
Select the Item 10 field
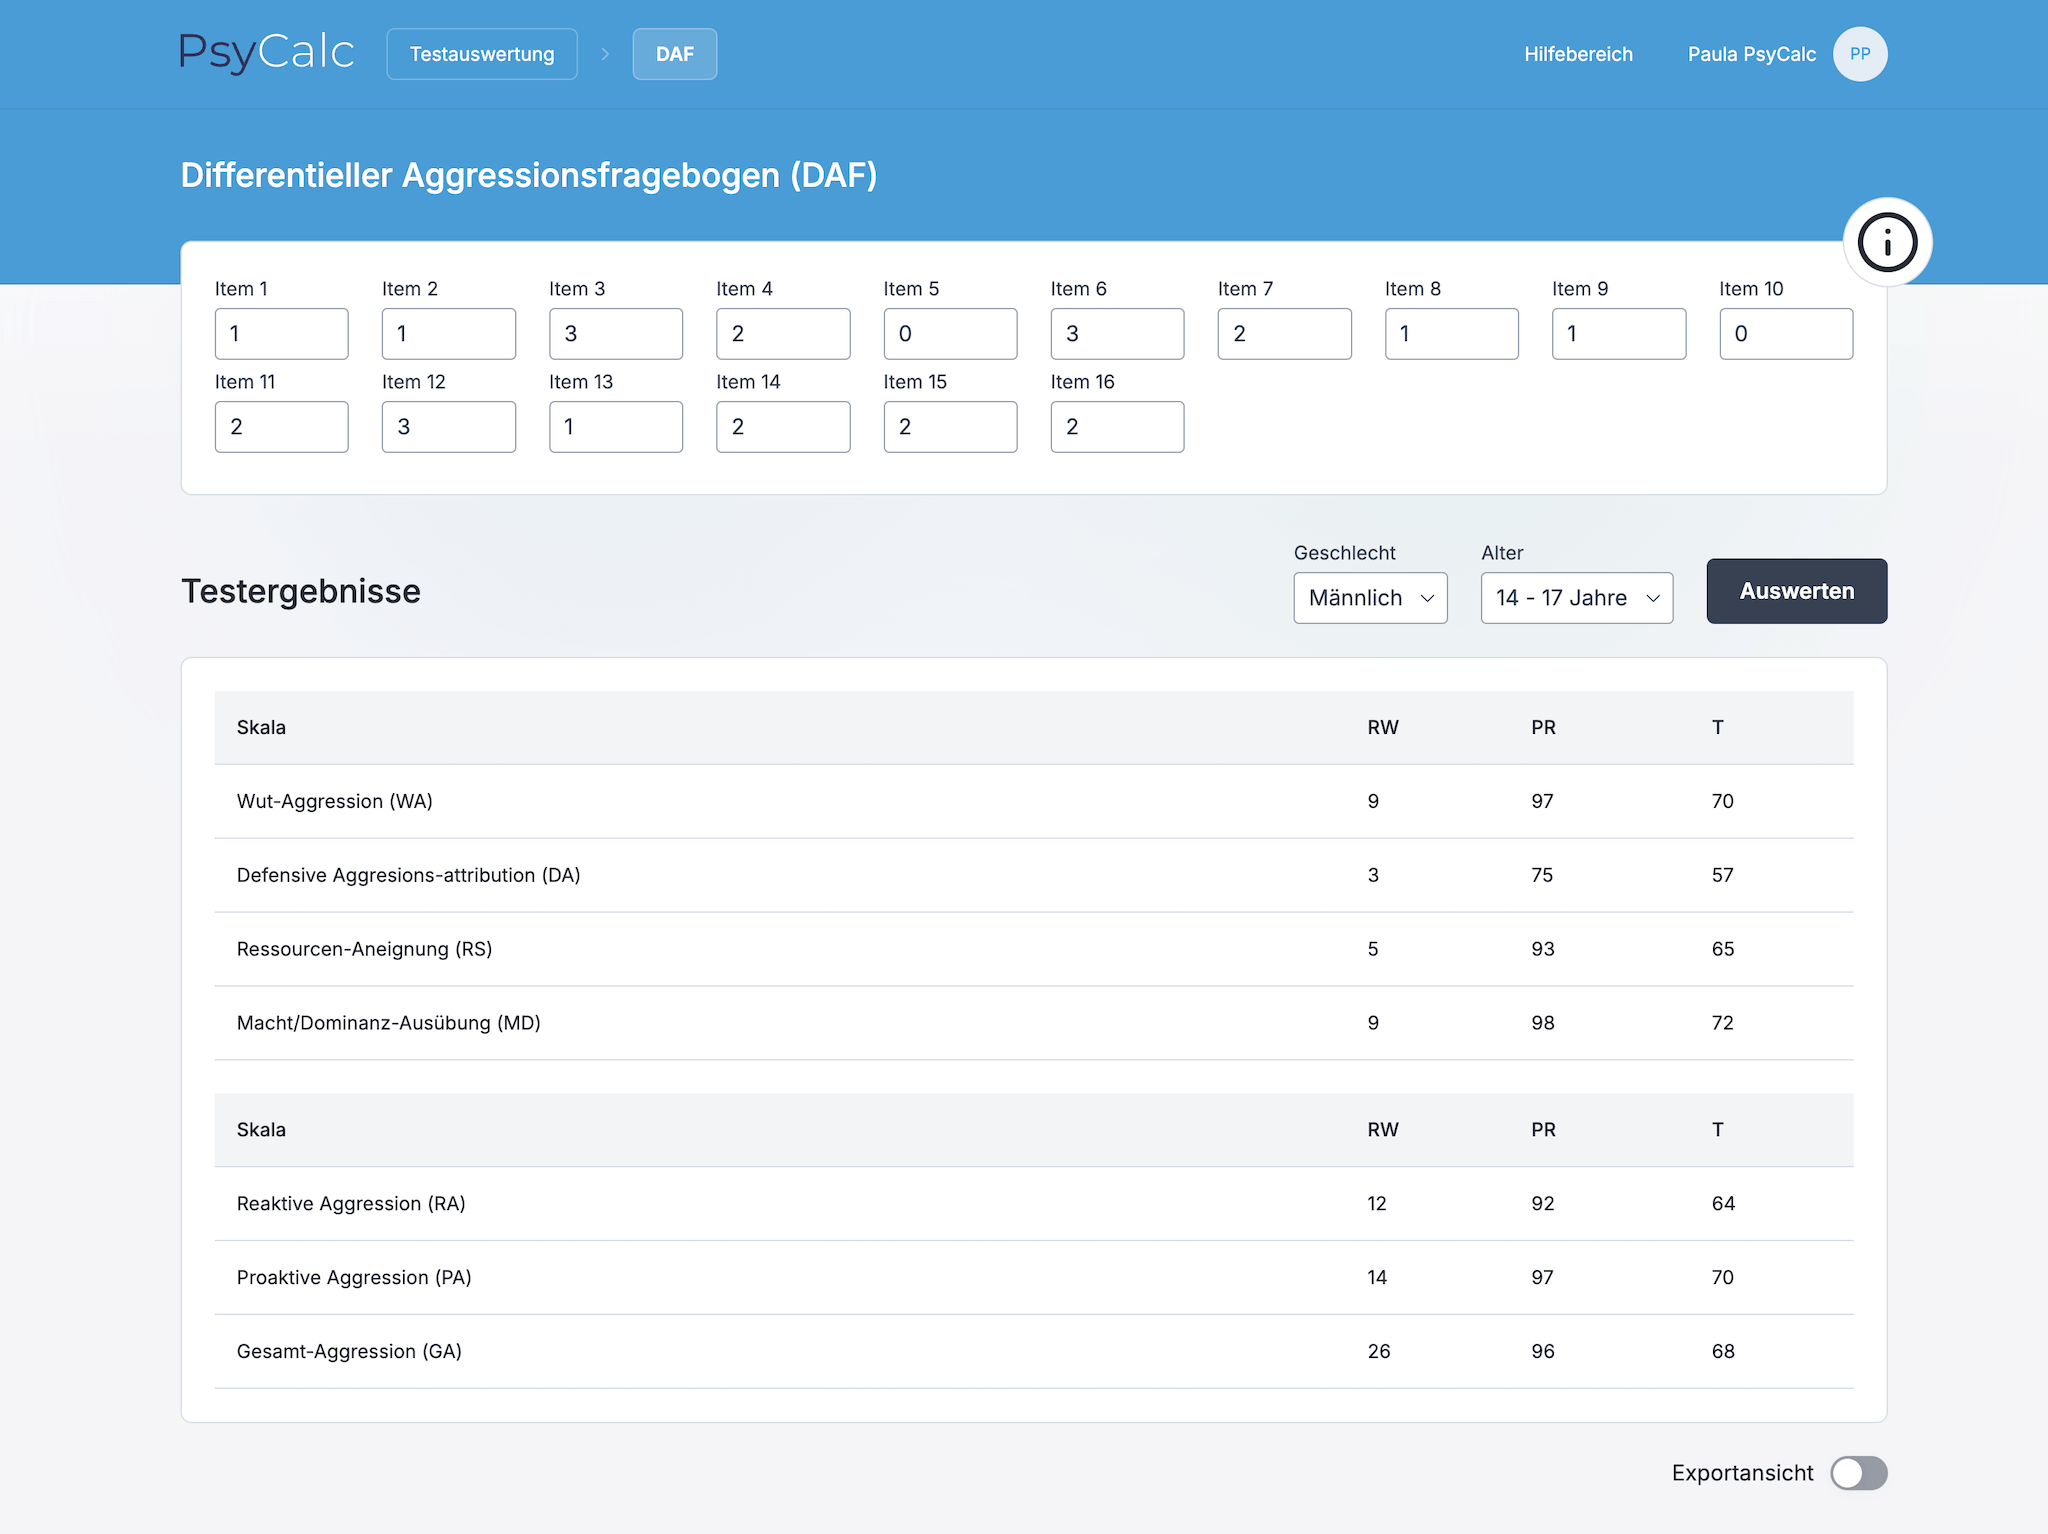coord(1786,334)
